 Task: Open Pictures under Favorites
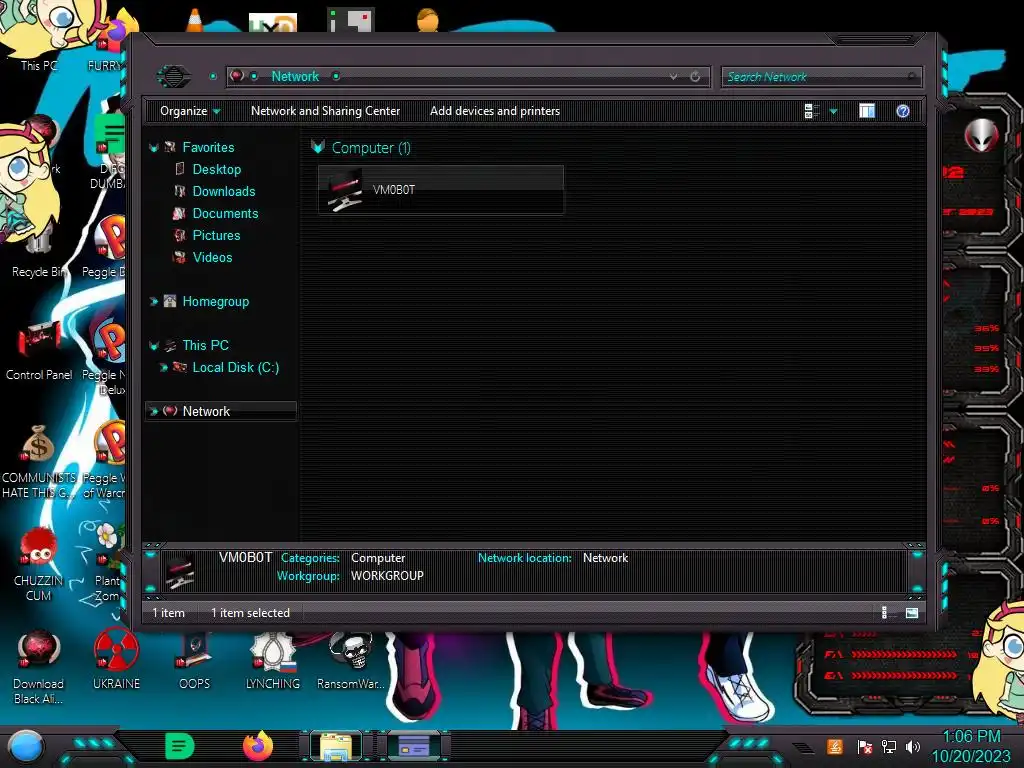[x=216, y=235]
